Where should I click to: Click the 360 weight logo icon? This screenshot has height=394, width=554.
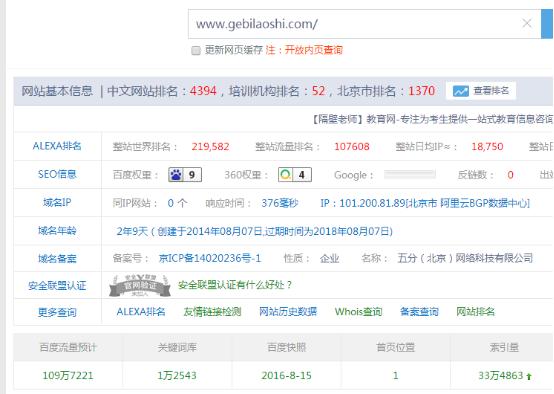coord(285,175)
